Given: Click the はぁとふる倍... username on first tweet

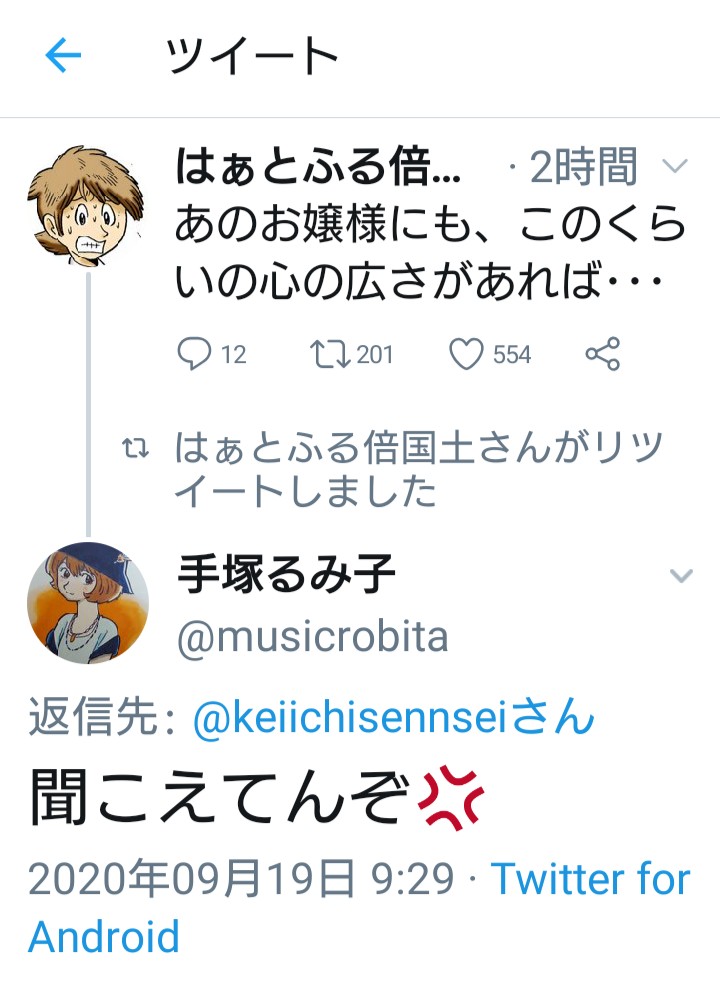Looking at the screenshot, I should [318, 168].
